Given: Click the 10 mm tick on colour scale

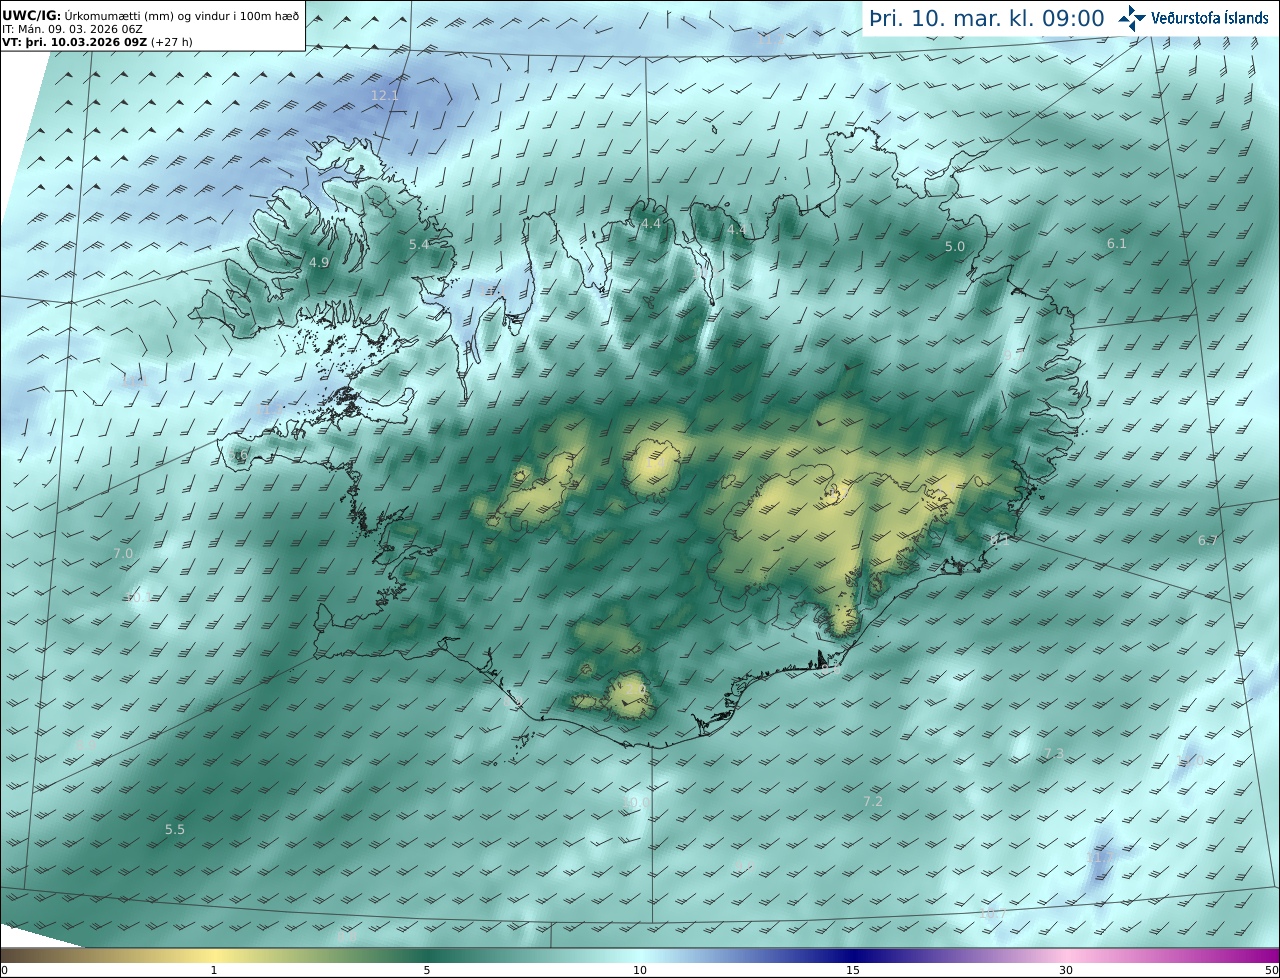Looking at the screenshot, I should coord(640,970).
